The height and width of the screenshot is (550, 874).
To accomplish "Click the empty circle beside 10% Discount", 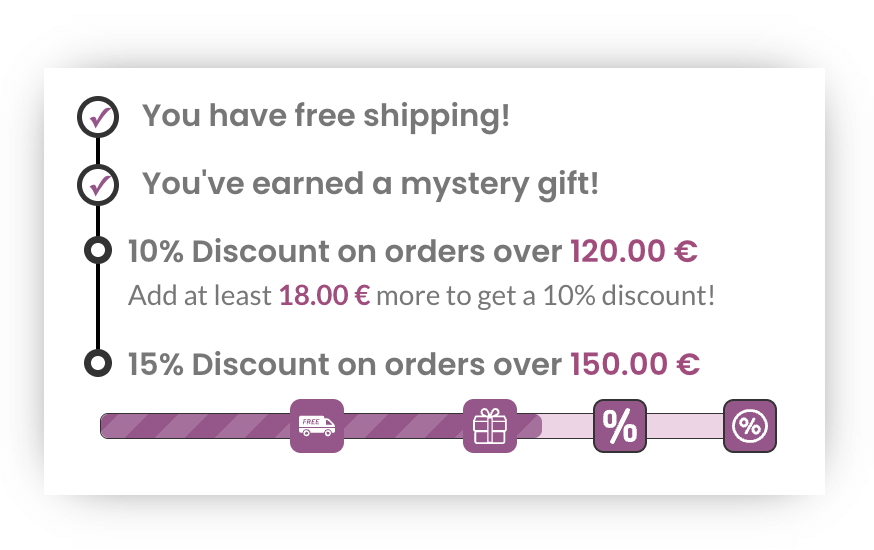I will (98, 250).
